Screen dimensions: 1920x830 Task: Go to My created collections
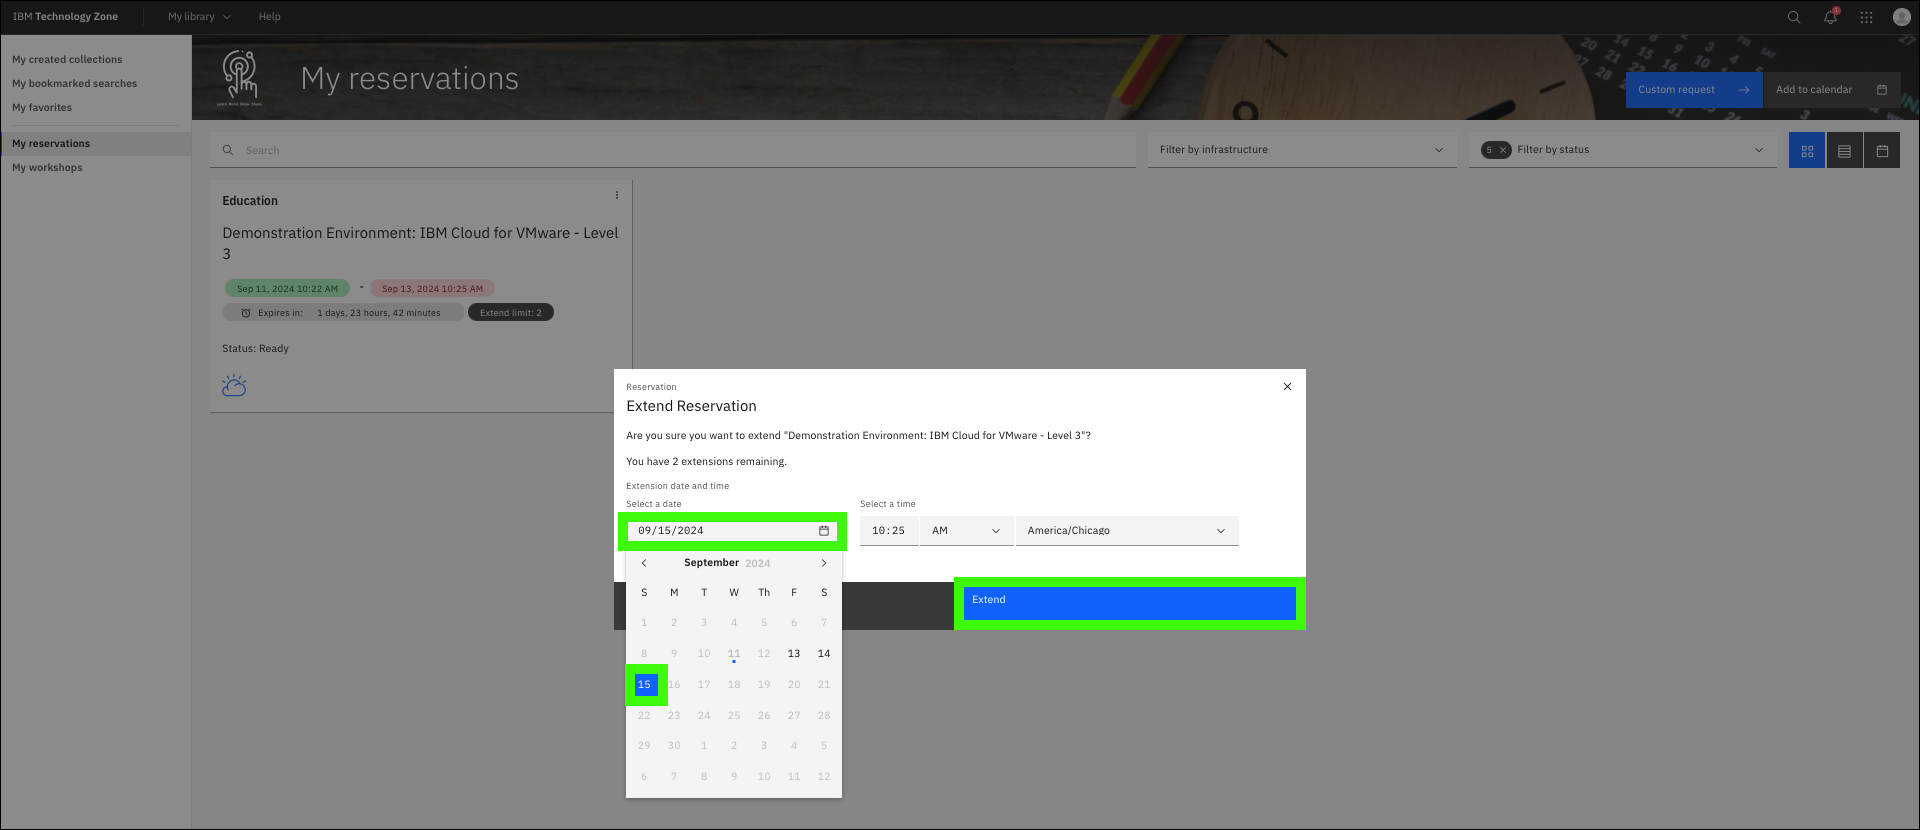pos(67,60)
